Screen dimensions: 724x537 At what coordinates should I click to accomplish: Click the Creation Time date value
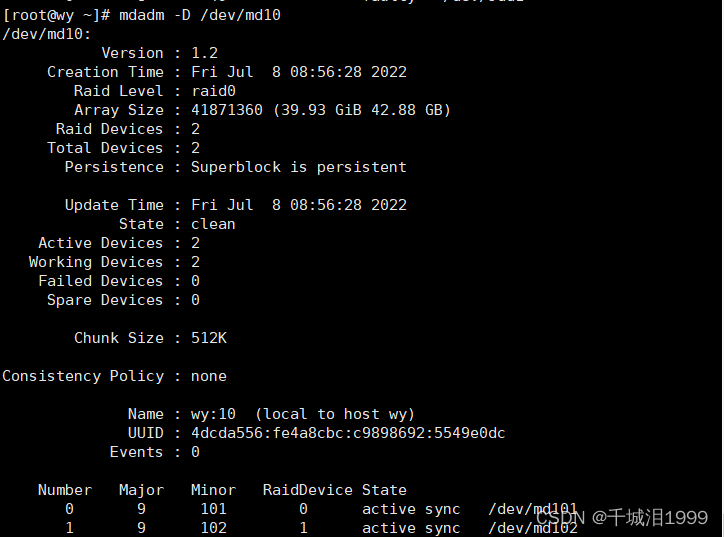tap(298, 72)
